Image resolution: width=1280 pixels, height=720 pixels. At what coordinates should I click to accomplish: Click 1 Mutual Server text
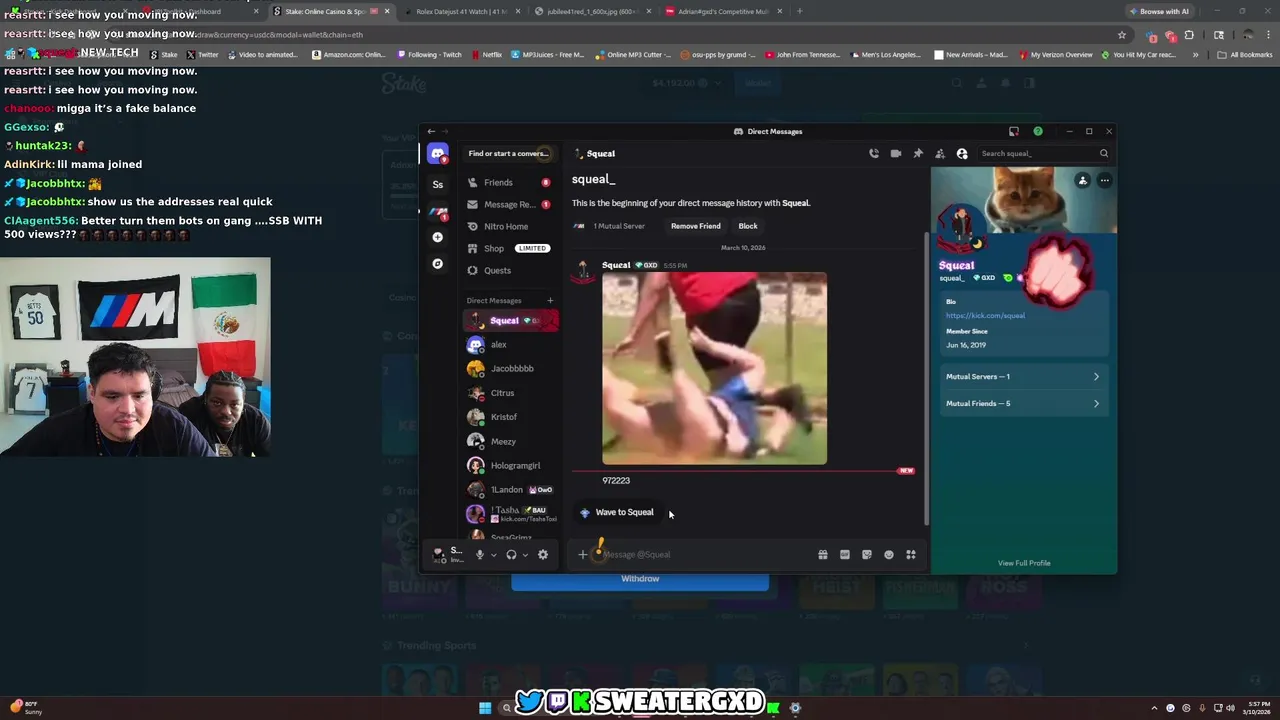(619, 226)
